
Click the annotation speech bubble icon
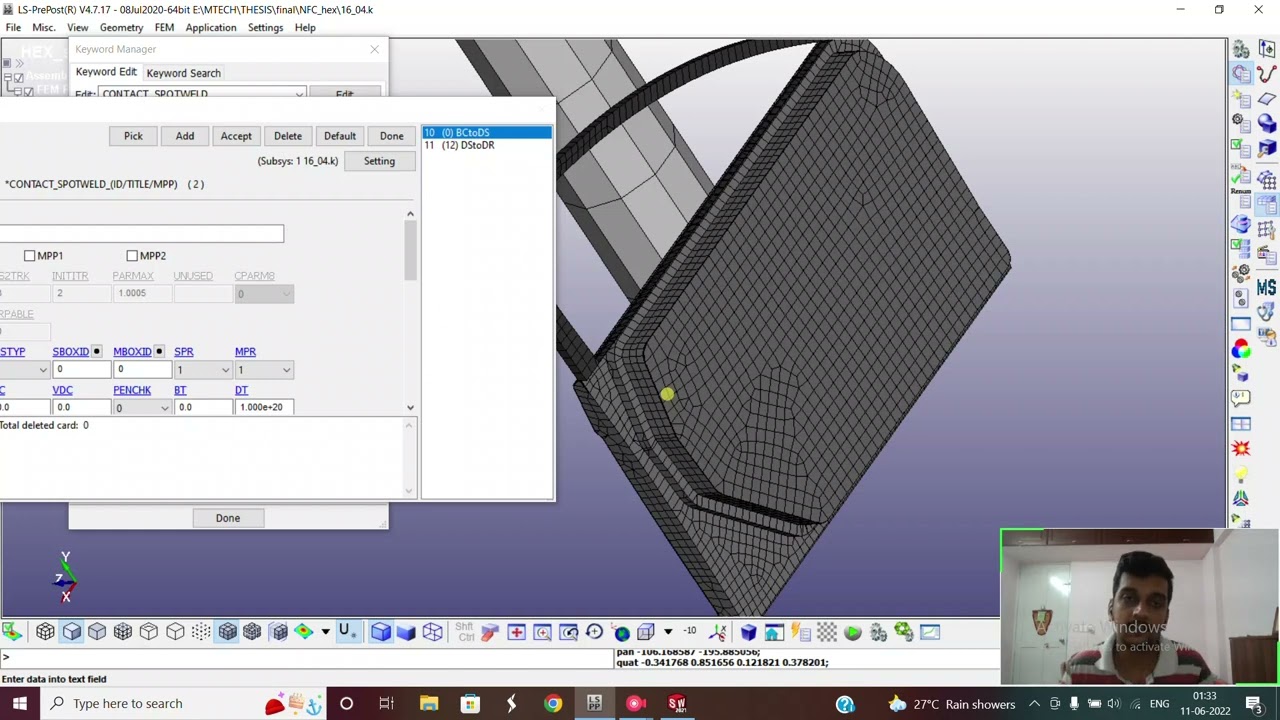pyautogui.click(x=1241, y=399)
